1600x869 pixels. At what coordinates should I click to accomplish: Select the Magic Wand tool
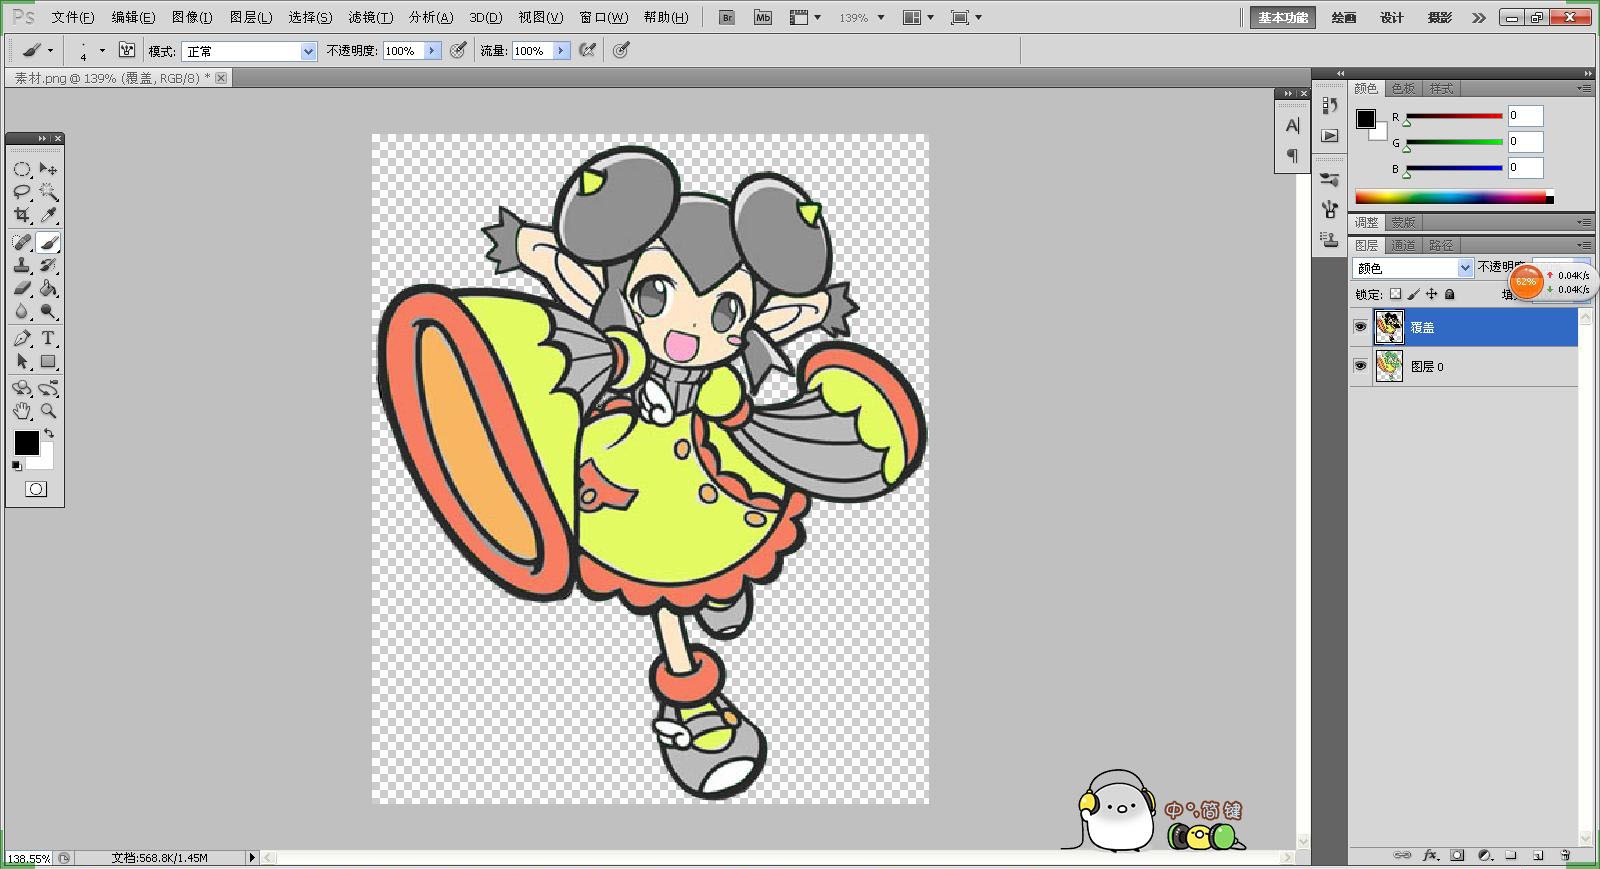pos(48,192)
